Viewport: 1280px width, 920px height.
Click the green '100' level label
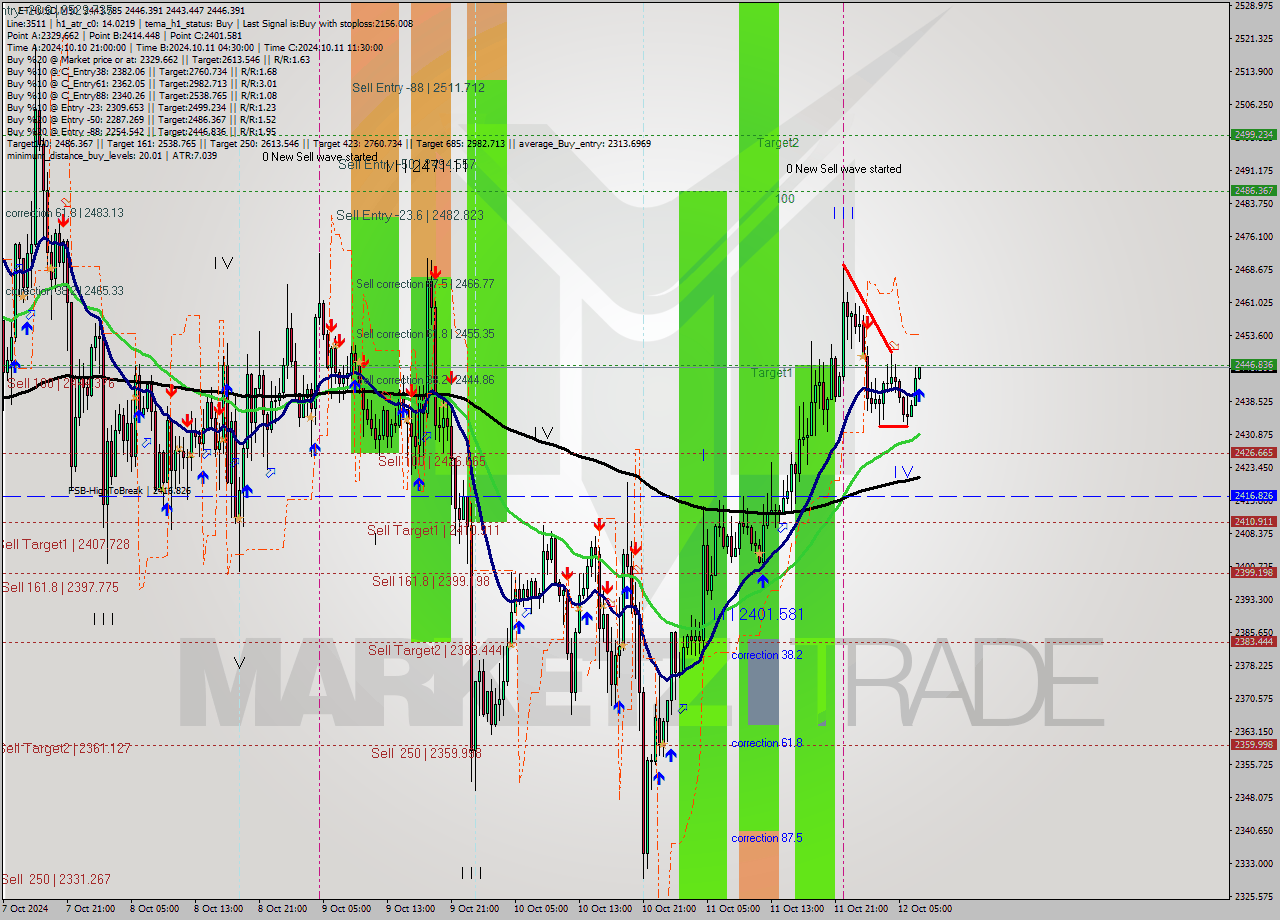click(x=785, y=199)
